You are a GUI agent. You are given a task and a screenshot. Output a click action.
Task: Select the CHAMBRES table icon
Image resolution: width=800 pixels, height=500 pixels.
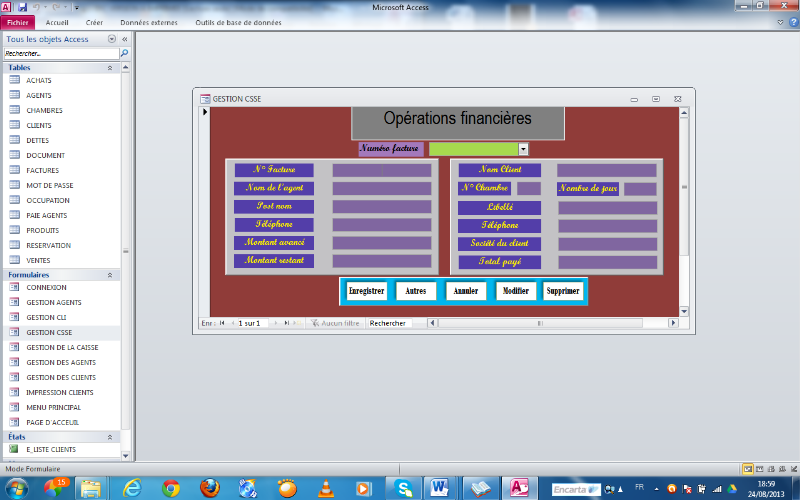pyautogui.click(x=15, y=110)
